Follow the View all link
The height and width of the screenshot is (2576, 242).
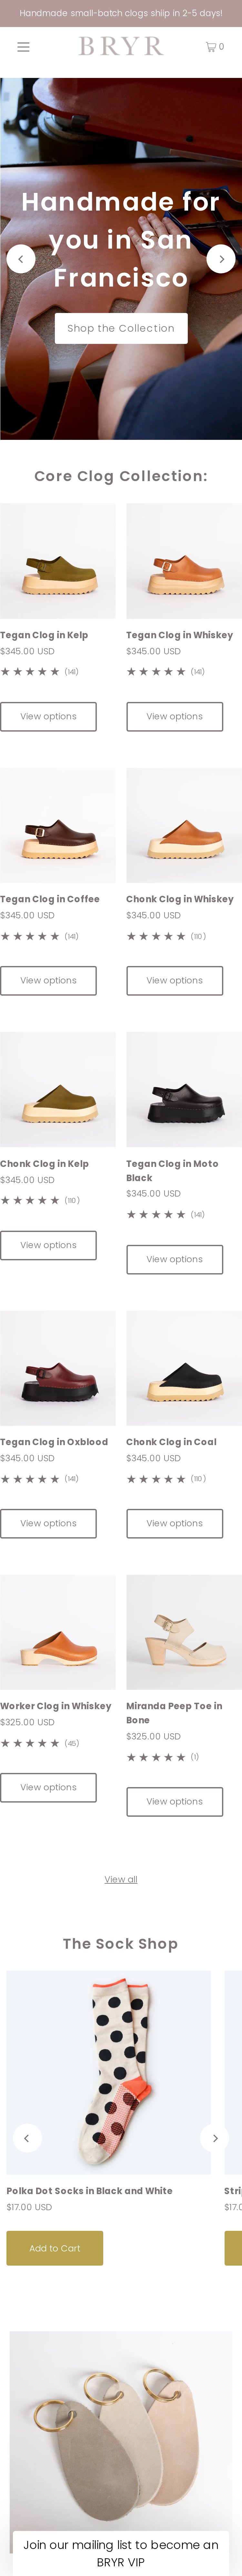click(x=121, y=1879)
